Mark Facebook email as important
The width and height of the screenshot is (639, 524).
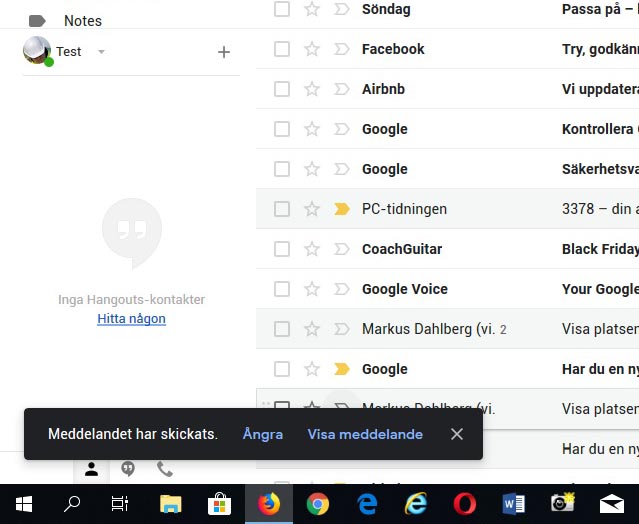pos(342,49)
